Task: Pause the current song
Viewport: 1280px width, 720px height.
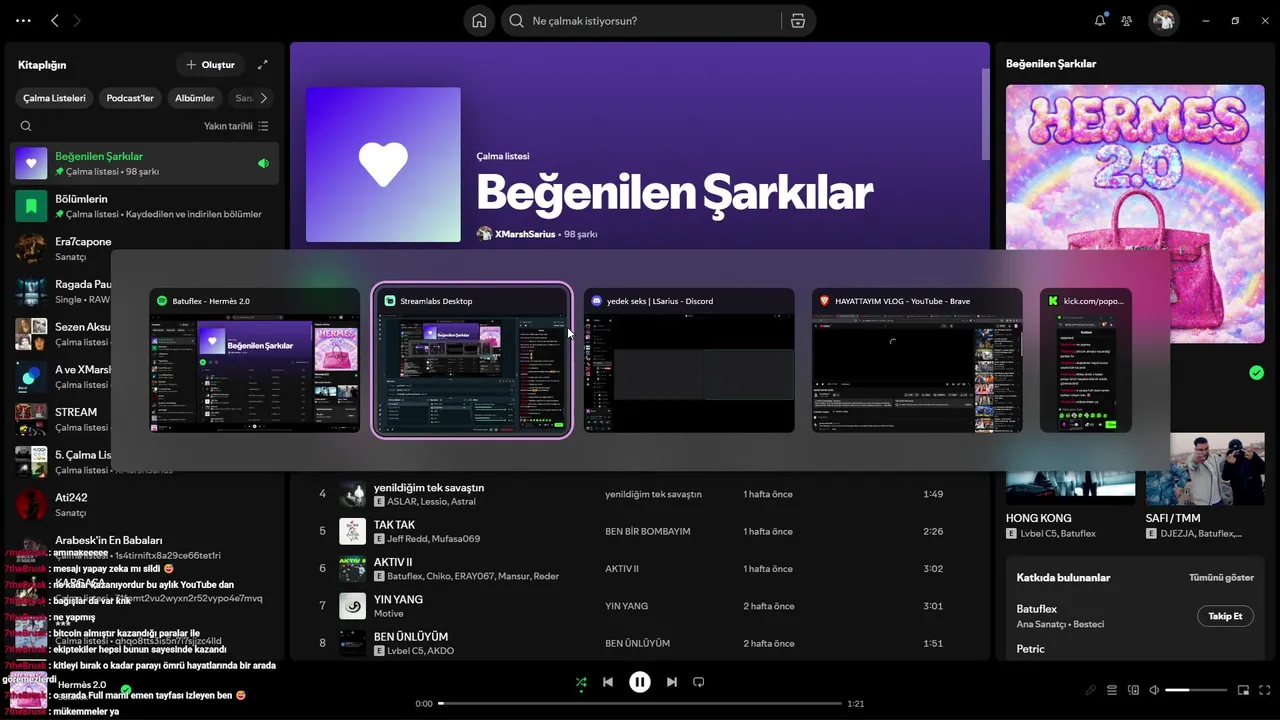Action: click(640, 682)
